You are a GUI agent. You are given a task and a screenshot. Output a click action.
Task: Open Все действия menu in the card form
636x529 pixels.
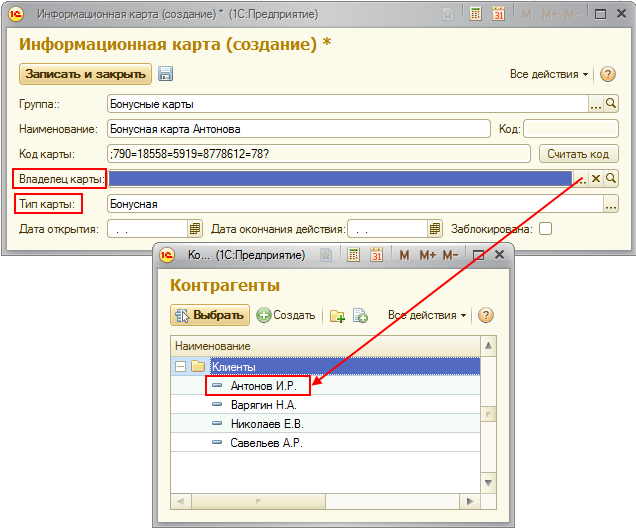point(549,74)
